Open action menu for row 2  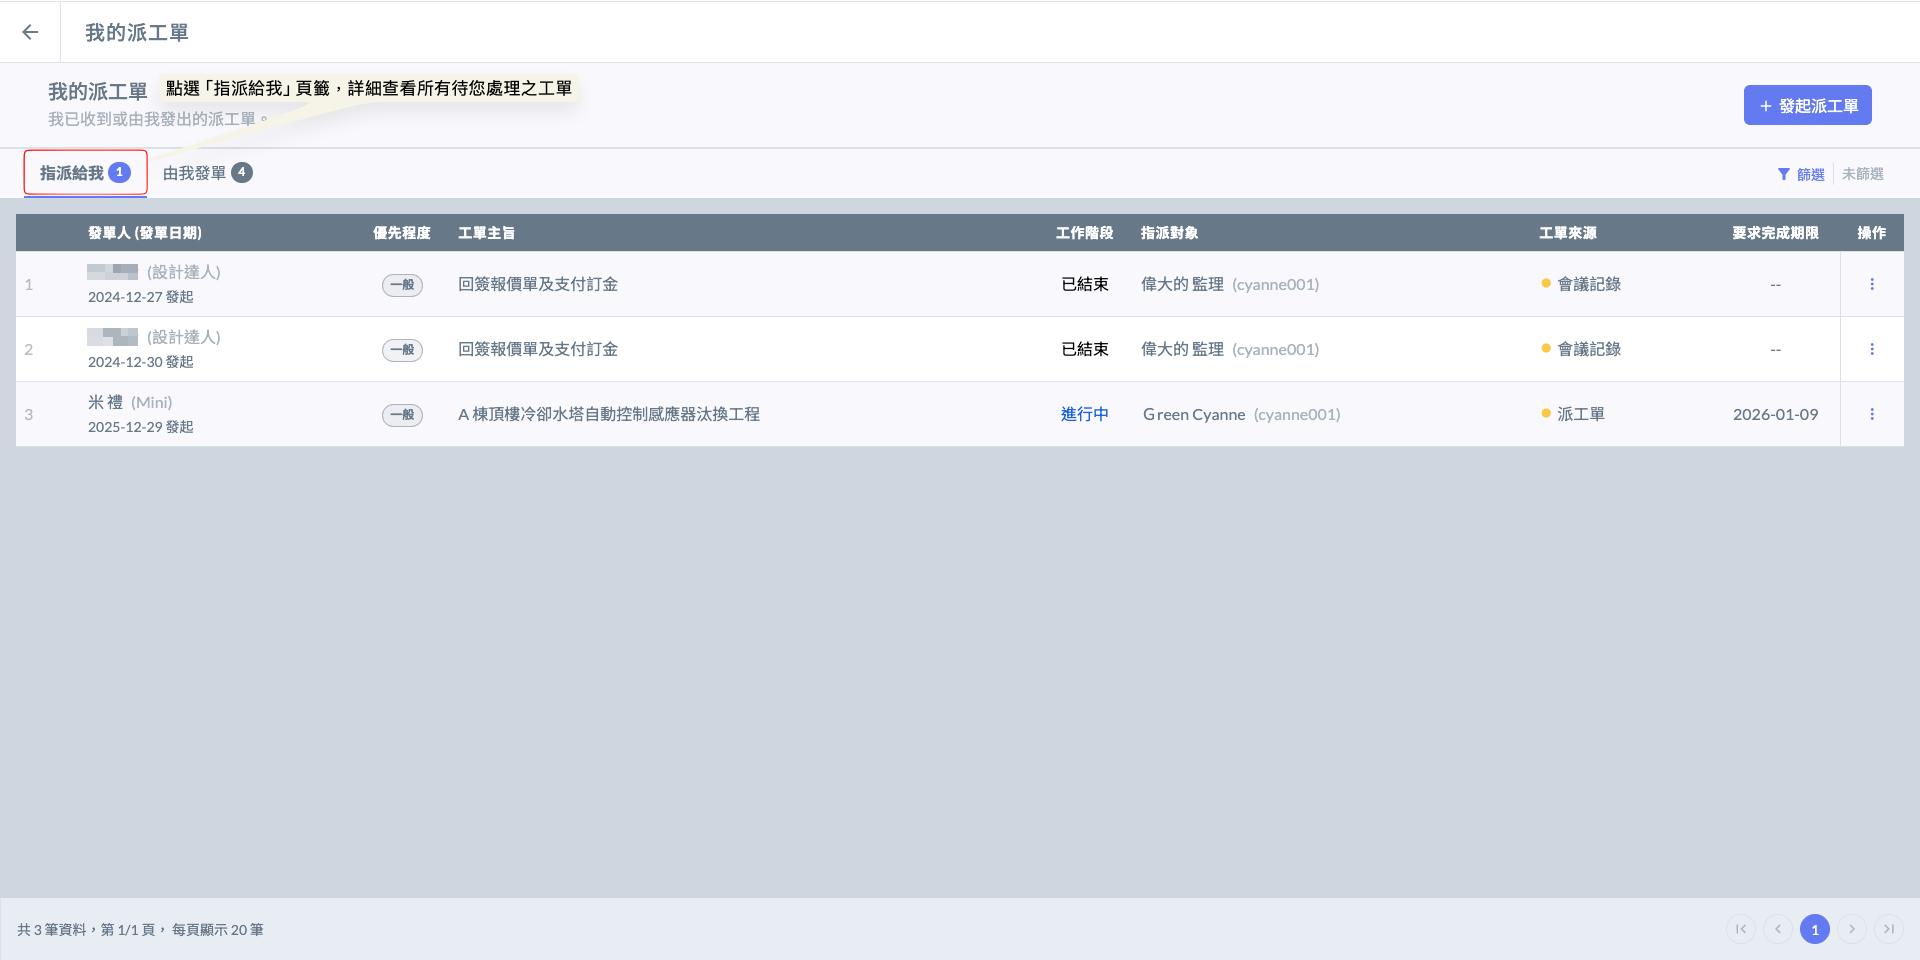click(1872, 349)
